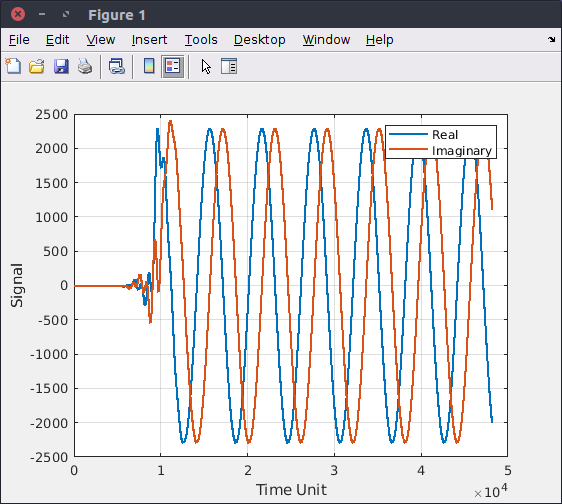
Task: Open the Insert menu
Action: coord(149,40)
